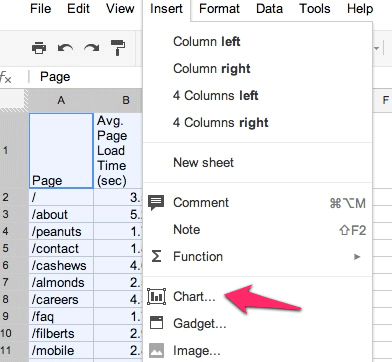Select the cell containing single slash
This screenshot has width=392, height=362.
pyautogui.click(x=61, y=197)
